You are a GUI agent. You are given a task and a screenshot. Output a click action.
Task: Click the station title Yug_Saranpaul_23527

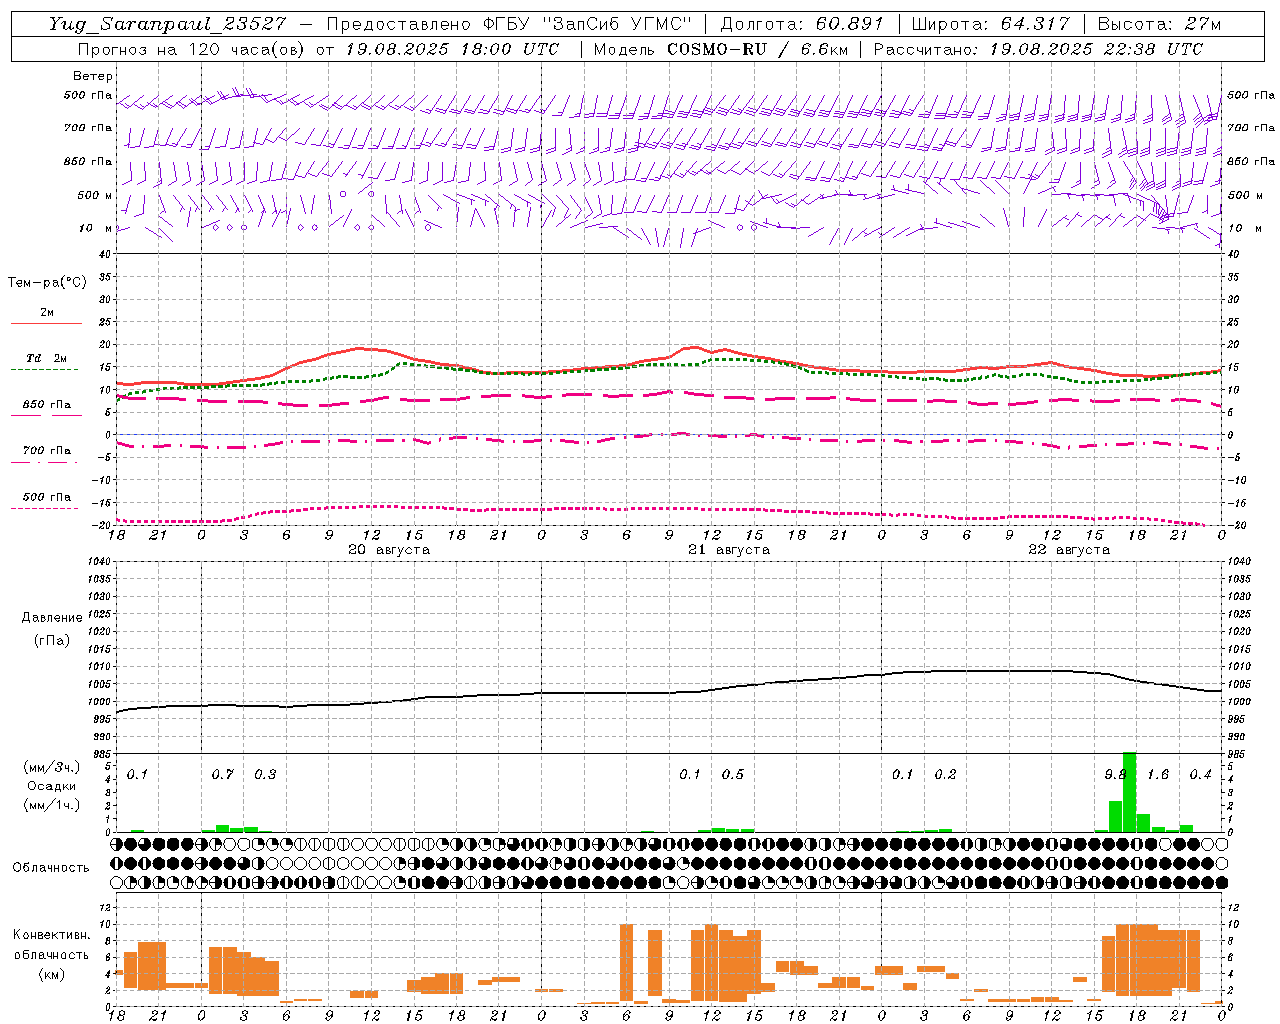(167, 24)
